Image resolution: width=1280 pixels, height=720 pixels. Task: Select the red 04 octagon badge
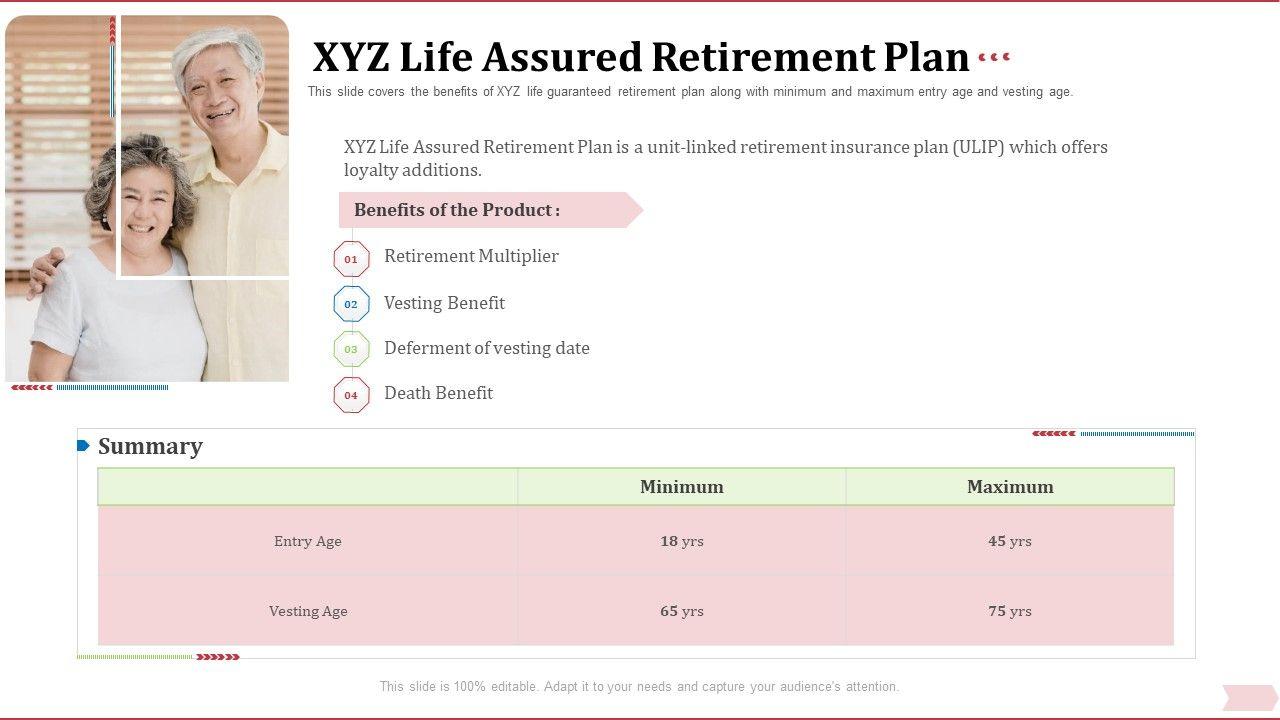coord(351,395)
